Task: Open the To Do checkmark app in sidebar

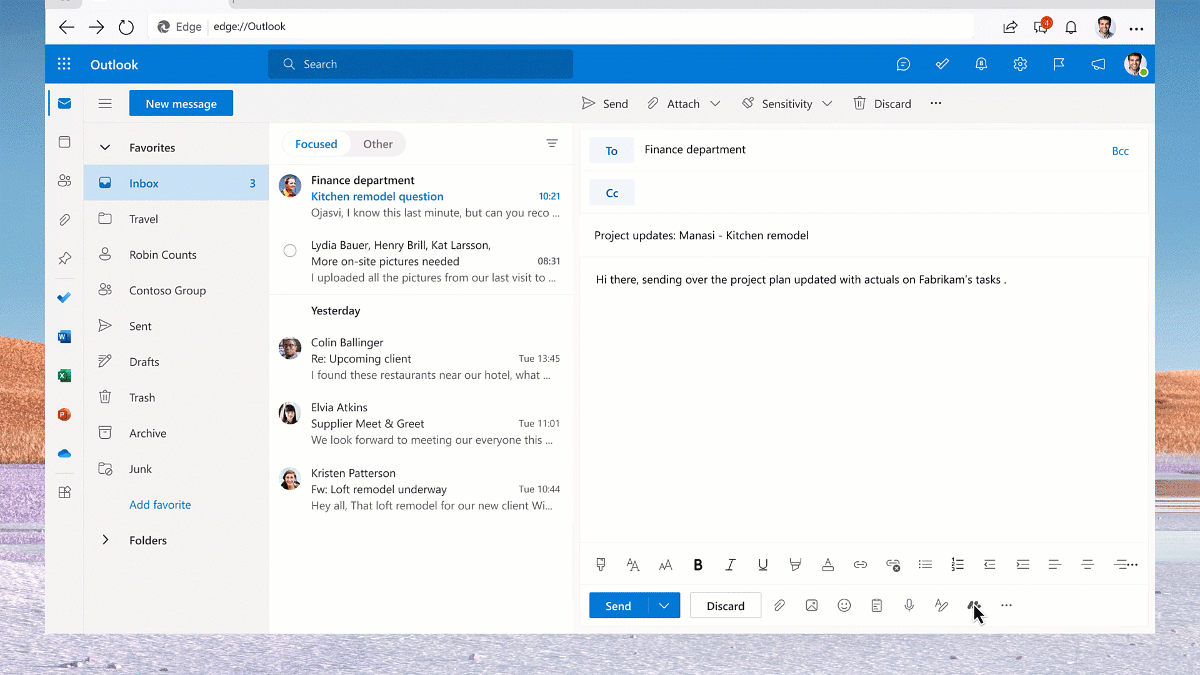Action: (x=64, y=298)
